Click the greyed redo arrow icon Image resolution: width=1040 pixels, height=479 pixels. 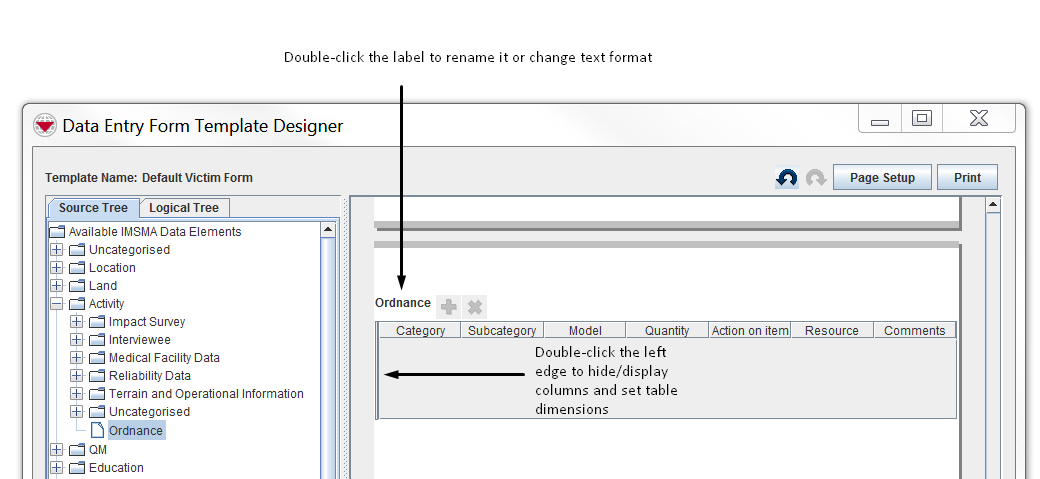(816, 178)
